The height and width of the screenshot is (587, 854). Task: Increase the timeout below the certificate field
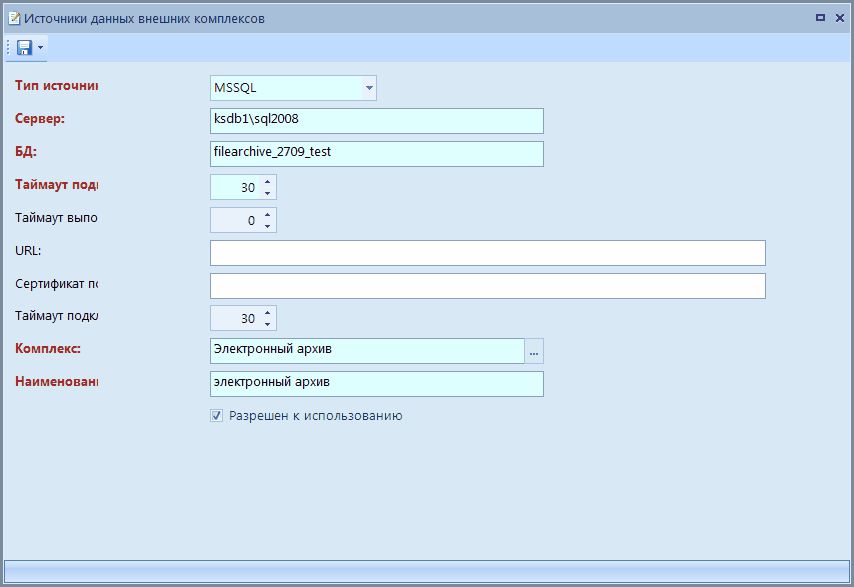point(268,313)
